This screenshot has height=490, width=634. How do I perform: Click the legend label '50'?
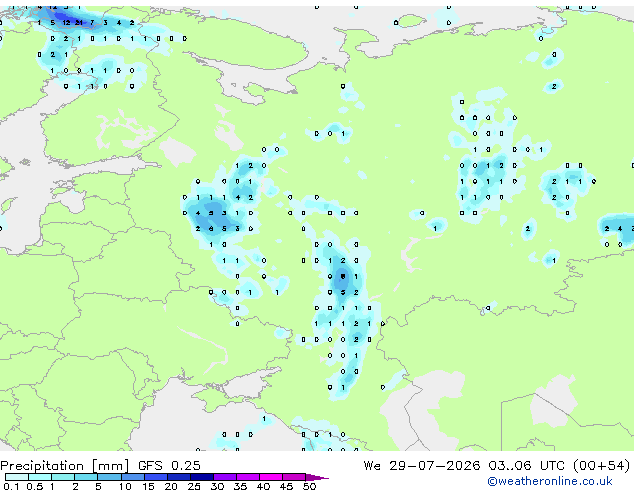(x=309, y=486)
